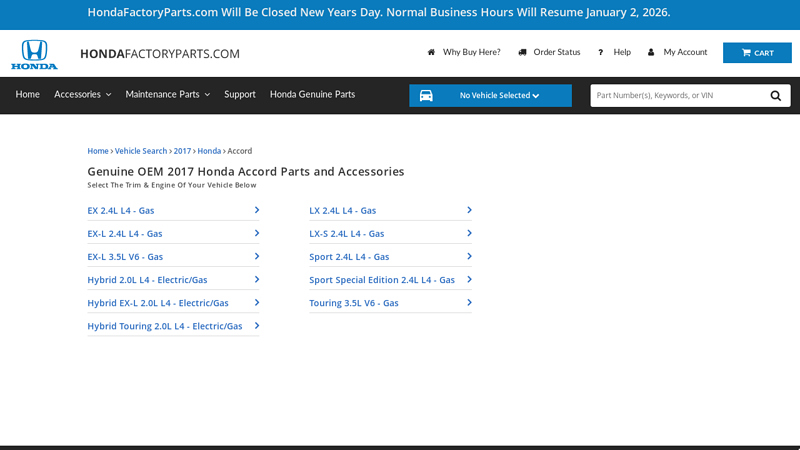Go to Vehicle Search breadcrumb
This screenshot has height=450, width=800.
pos(141,151)
